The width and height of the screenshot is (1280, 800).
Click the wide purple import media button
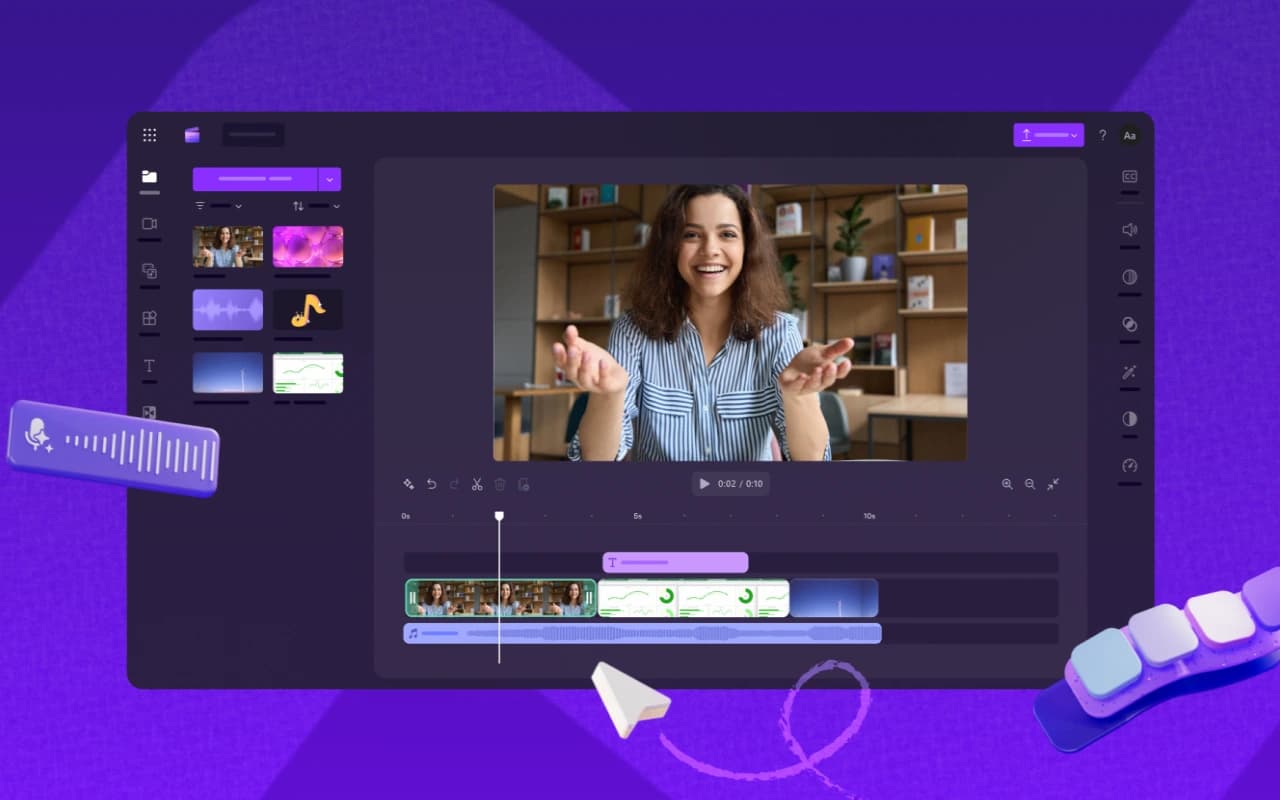point(255,179)
